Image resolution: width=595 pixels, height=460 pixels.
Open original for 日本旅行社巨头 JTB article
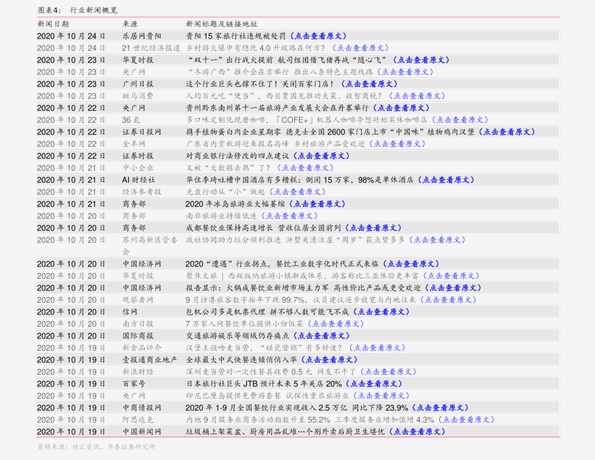[x=374, y=384]
